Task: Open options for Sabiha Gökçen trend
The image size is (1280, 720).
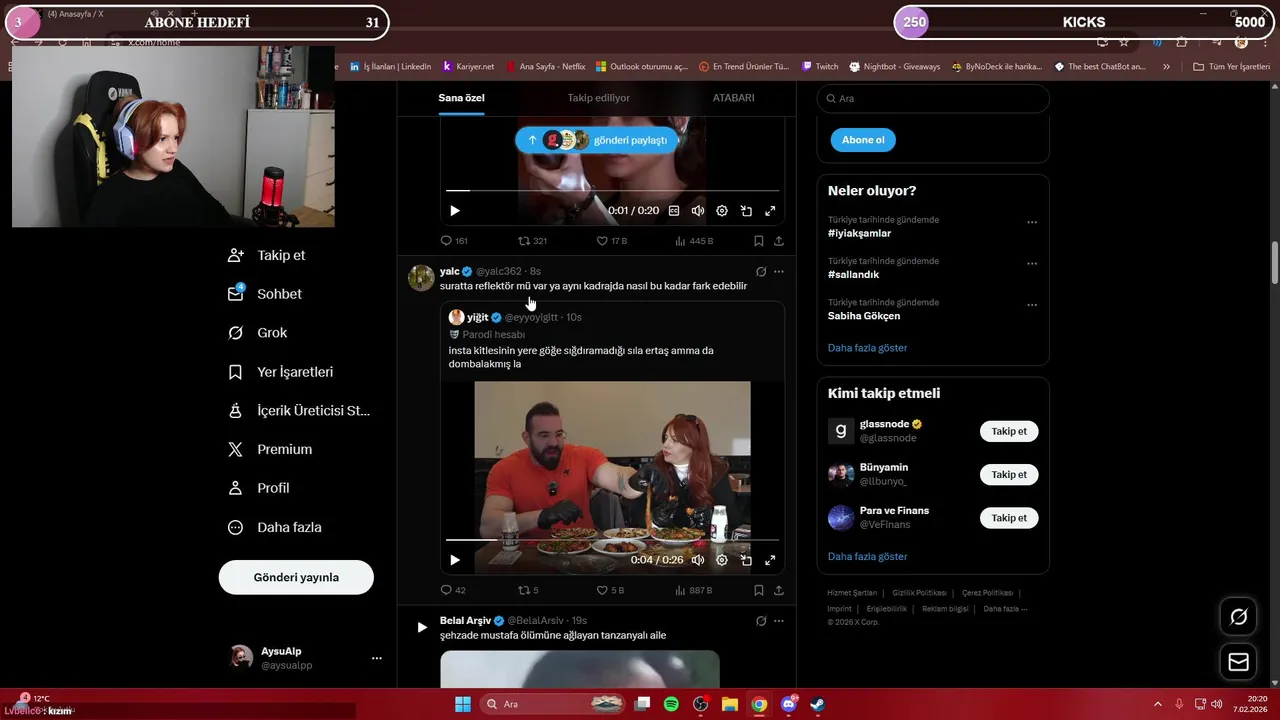Action: (1032, 305)
